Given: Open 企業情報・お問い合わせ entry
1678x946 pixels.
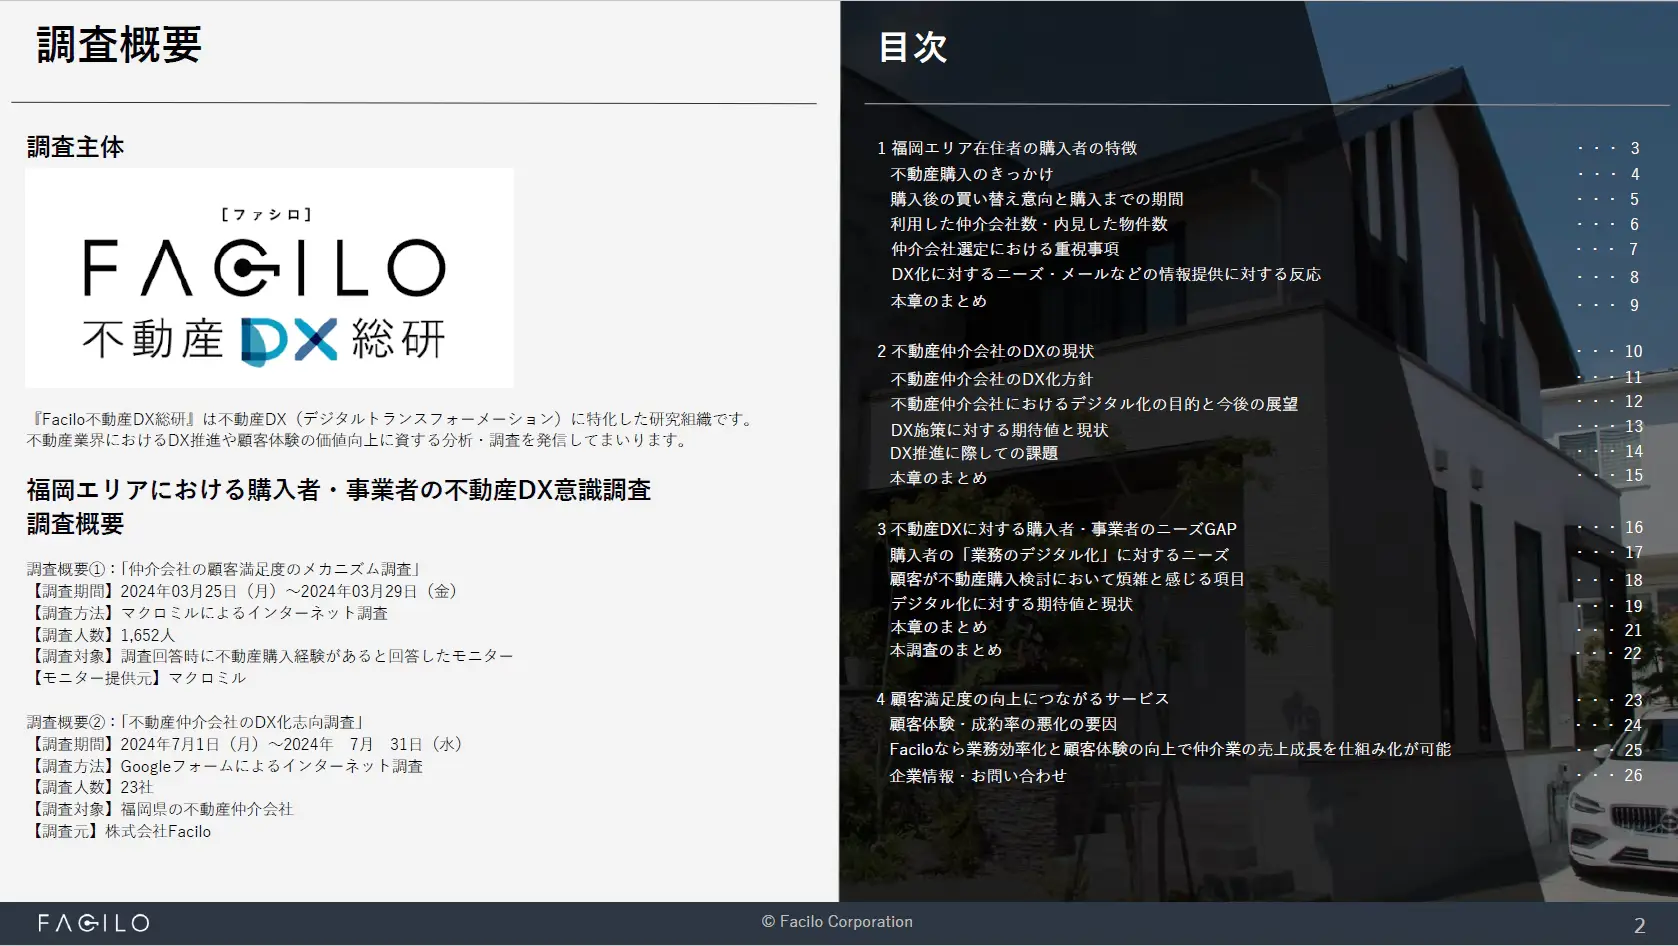Looking at the screenshot, I should pos(977,776).
